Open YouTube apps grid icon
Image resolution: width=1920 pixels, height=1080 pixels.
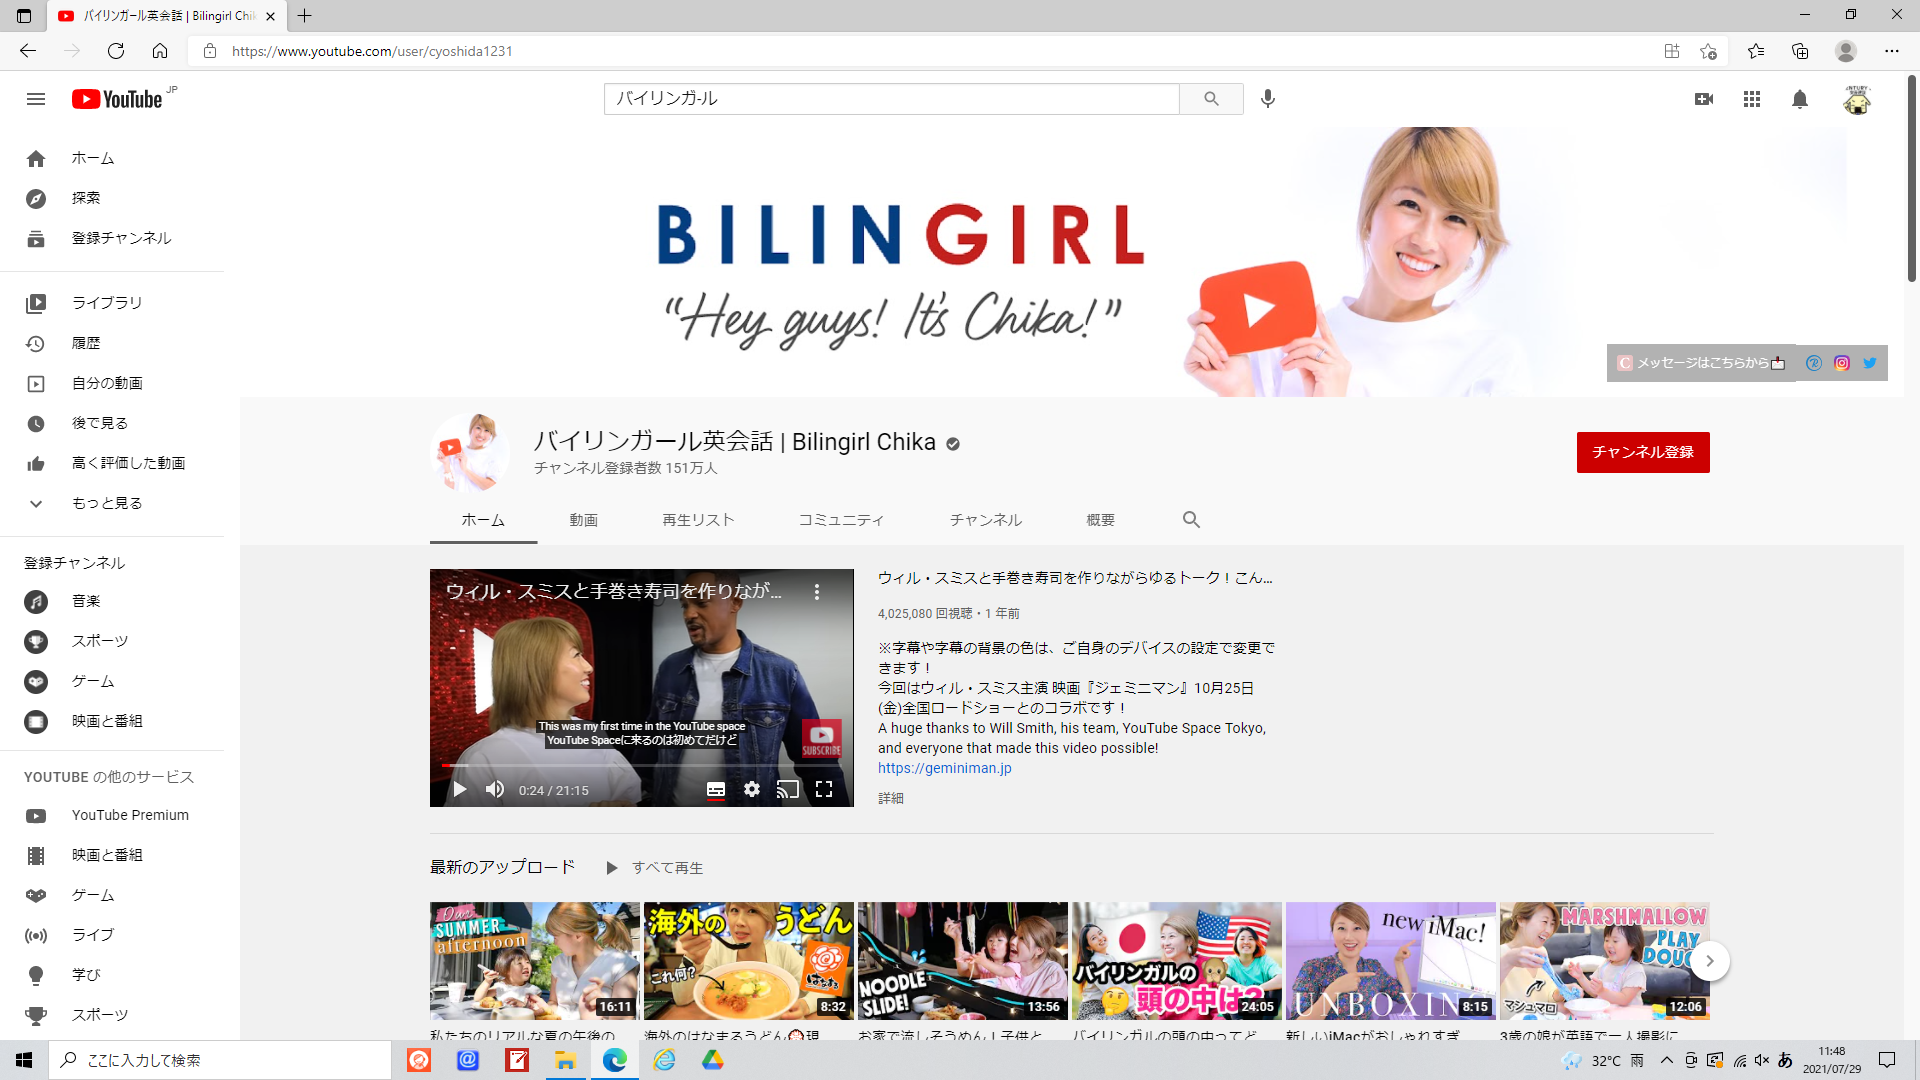tap(1752, 99)
